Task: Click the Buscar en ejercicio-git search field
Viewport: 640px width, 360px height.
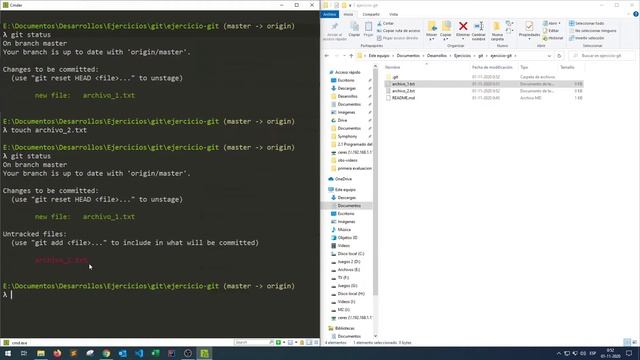Action: (602, 56)
